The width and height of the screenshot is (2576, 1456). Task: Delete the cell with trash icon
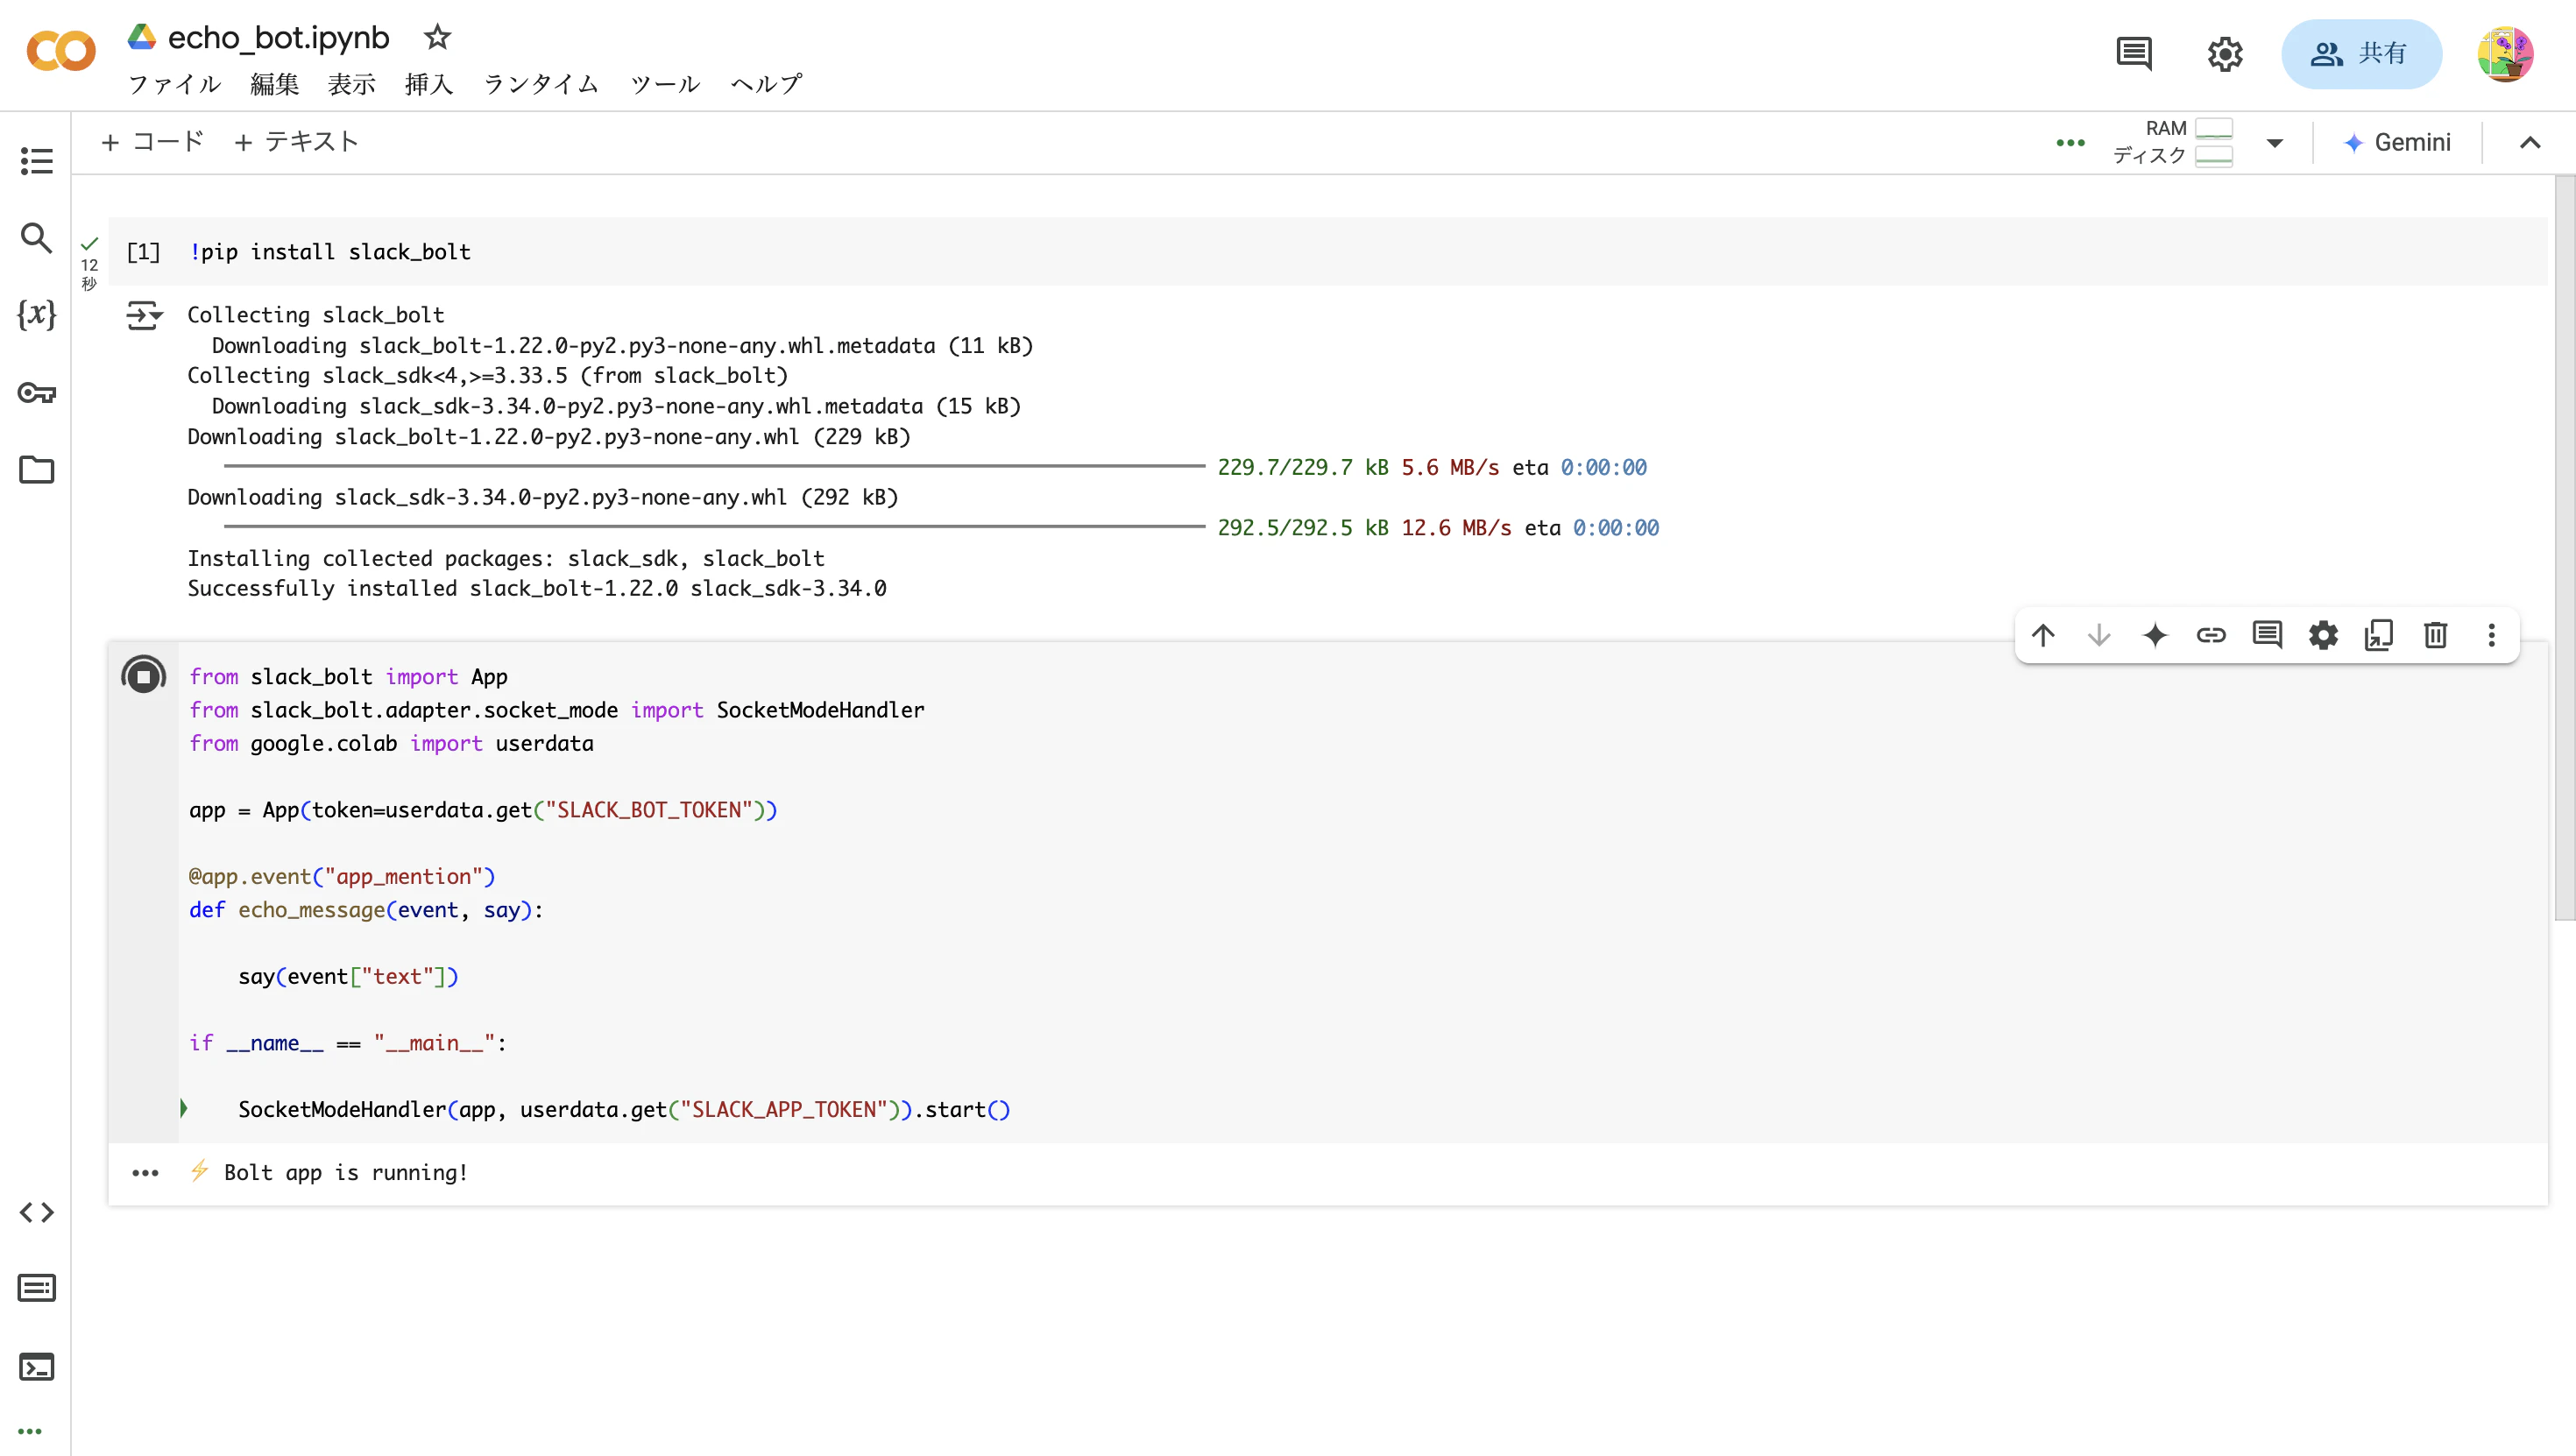click(2435, 635)
